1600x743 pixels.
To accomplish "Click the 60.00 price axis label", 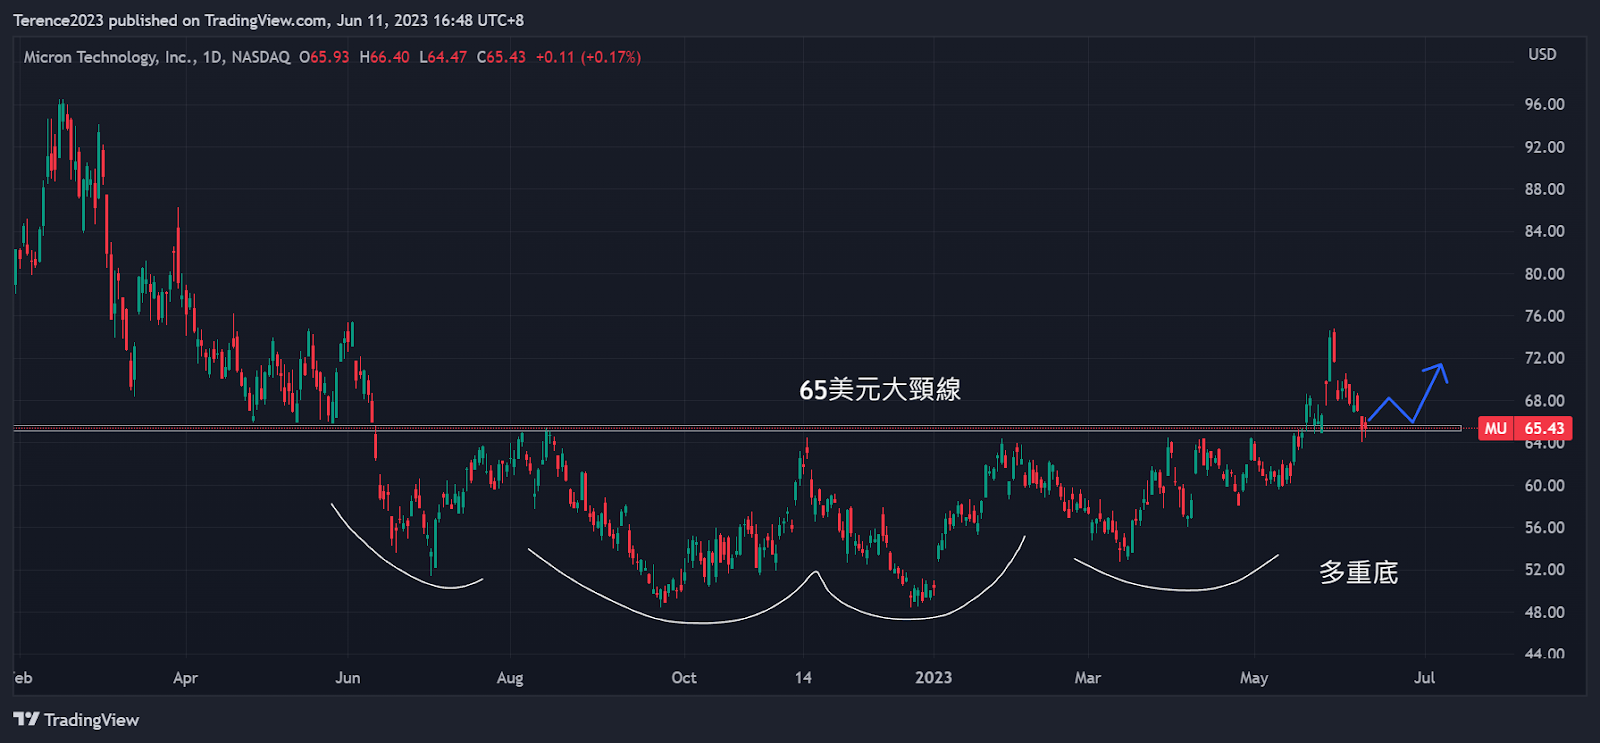I will pos(1544,485).
